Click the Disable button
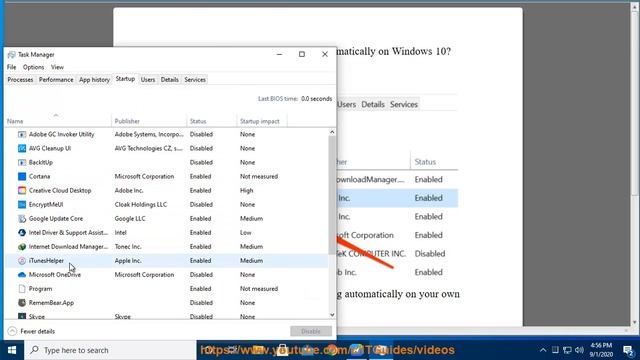640x360 pixels. [x=311, y=331]
